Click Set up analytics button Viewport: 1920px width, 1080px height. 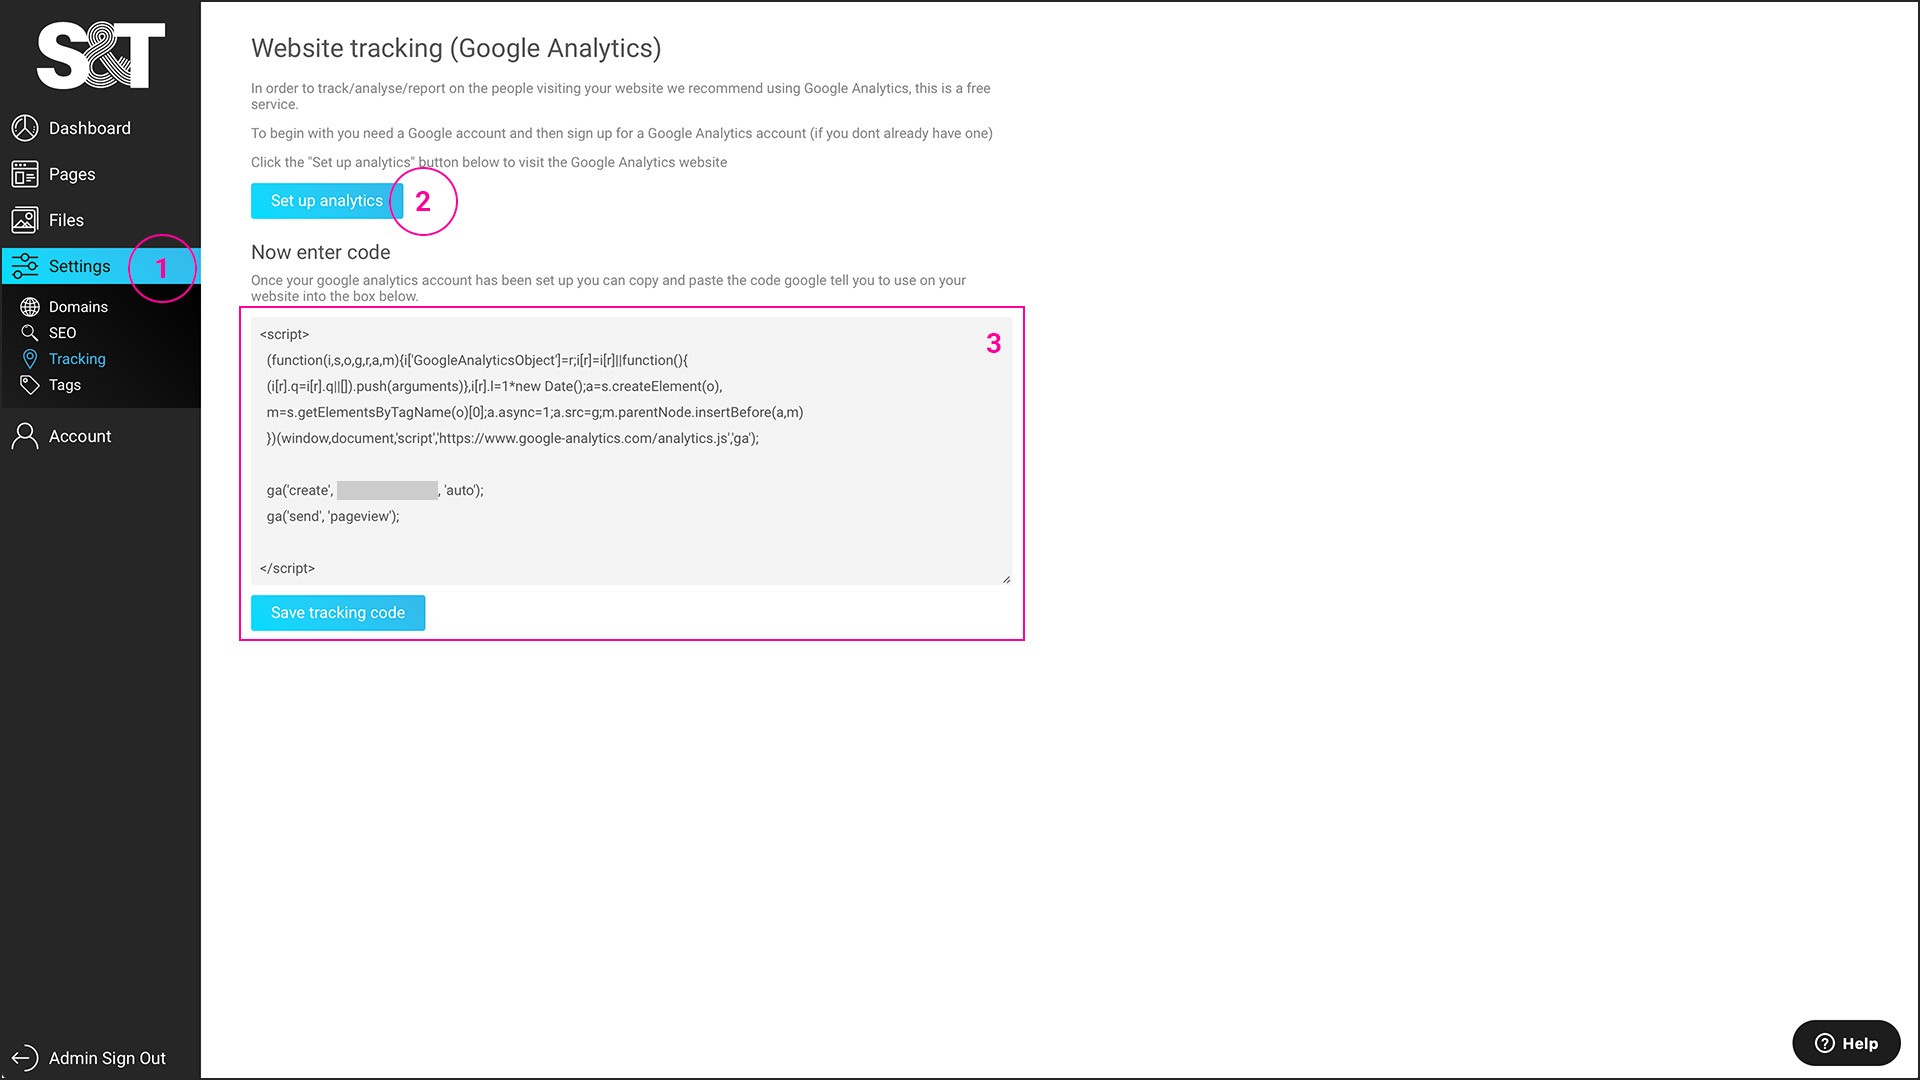click(327, 200)
